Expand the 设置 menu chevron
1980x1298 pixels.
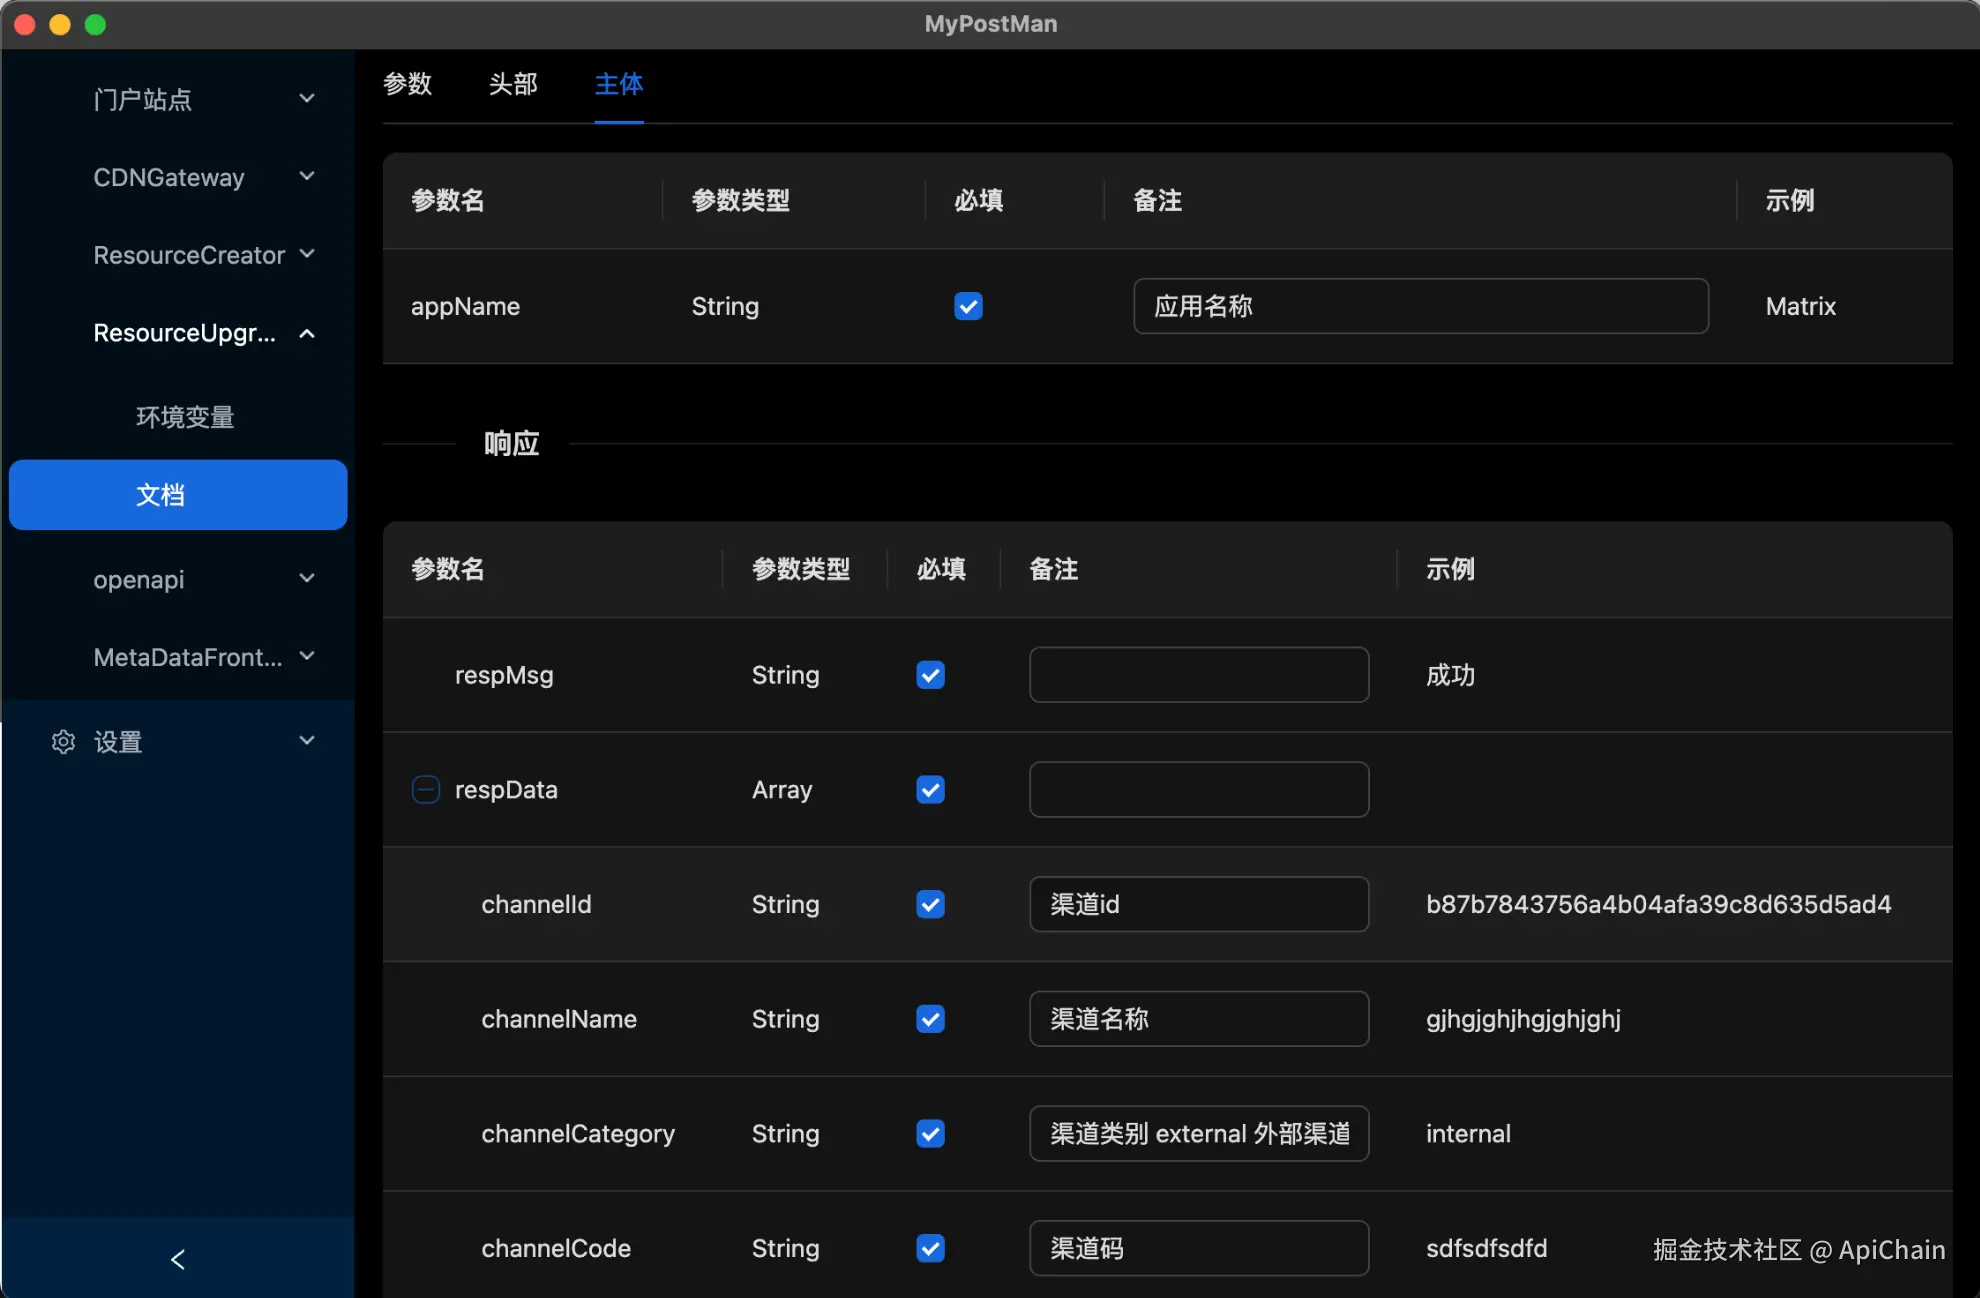[307, 741]
